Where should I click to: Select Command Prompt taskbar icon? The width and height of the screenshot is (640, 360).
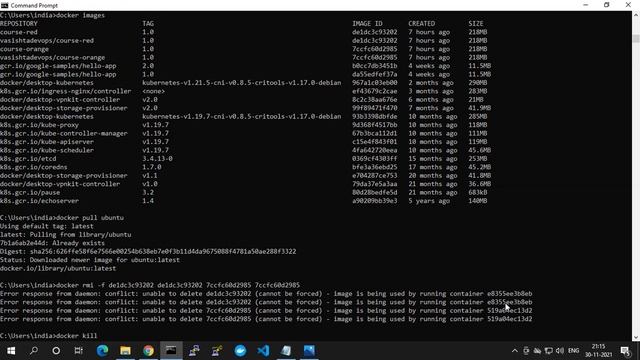171,351
